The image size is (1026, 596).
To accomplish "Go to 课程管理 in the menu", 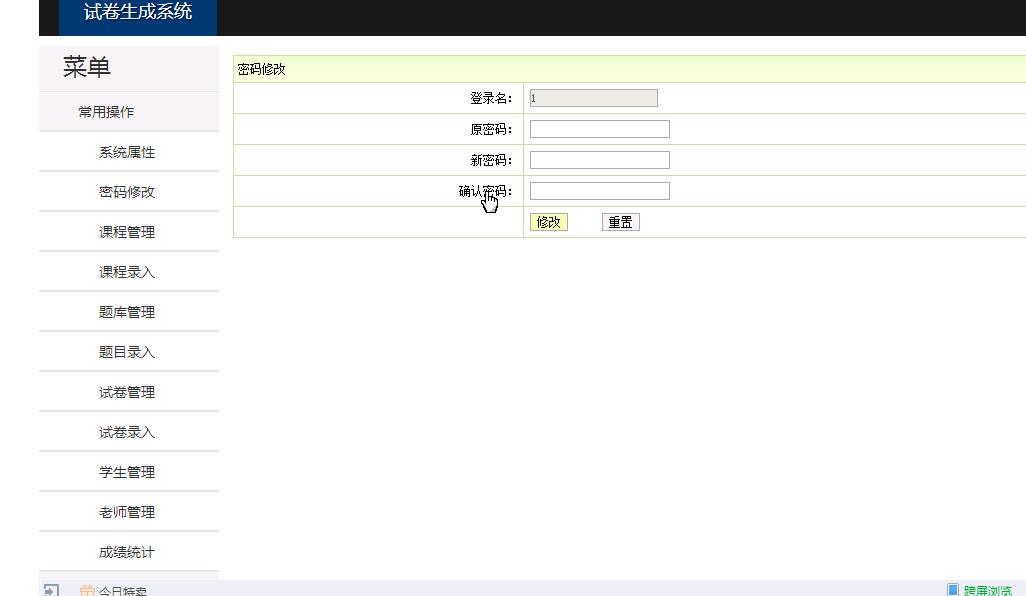I will coord(127,232).
